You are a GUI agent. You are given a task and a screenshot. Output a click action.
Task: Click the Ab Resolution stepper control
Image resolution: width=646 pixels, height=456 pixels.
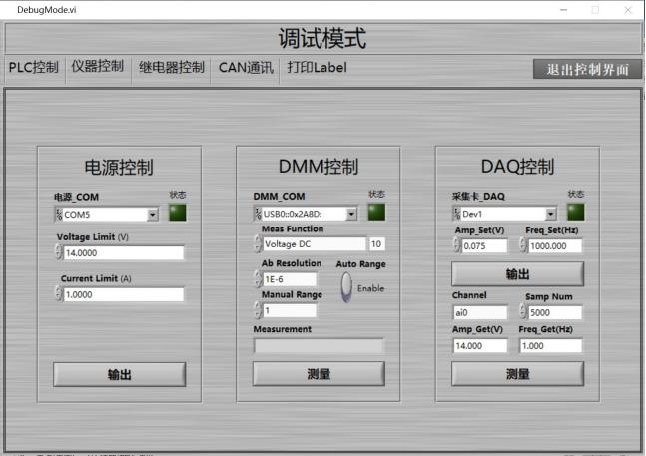point(258,279)
